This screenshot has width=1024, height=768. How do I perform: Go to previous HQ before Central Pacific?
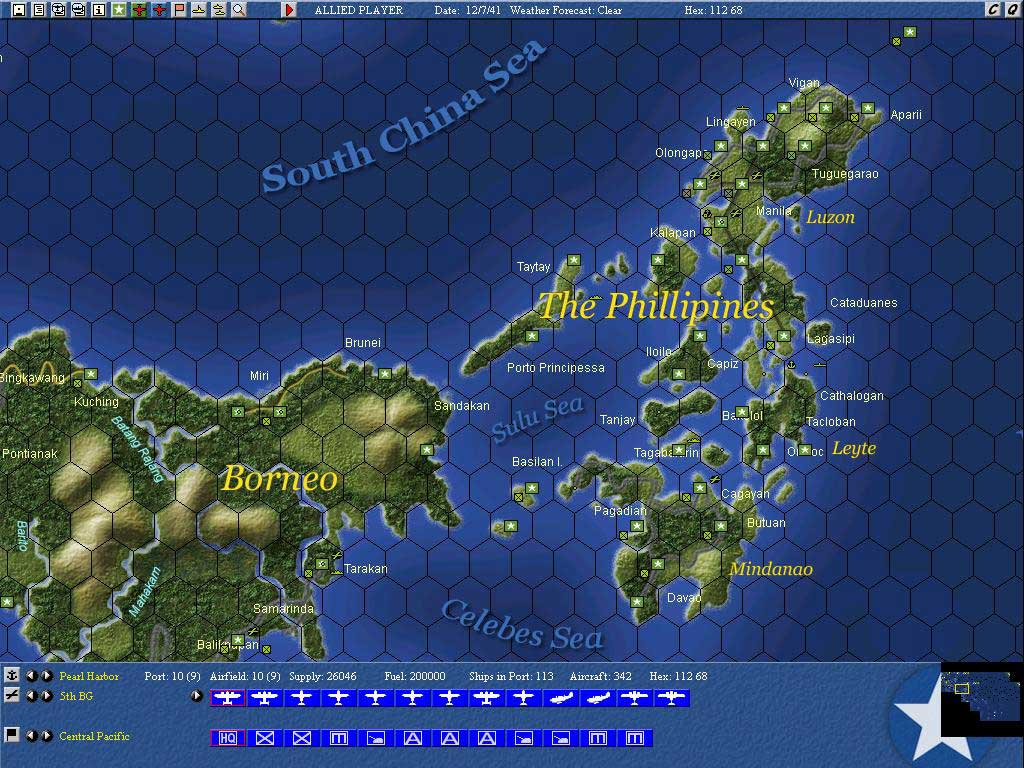[x=31, y=736]
